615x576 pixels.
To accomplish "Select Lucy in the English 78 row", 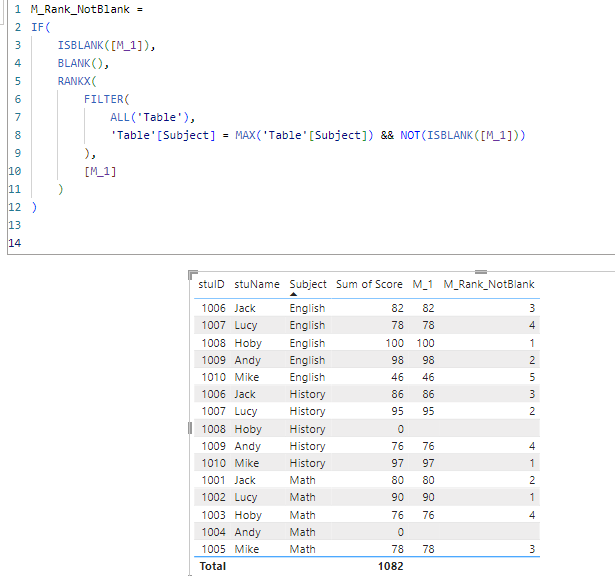I will tap(246, 325).
